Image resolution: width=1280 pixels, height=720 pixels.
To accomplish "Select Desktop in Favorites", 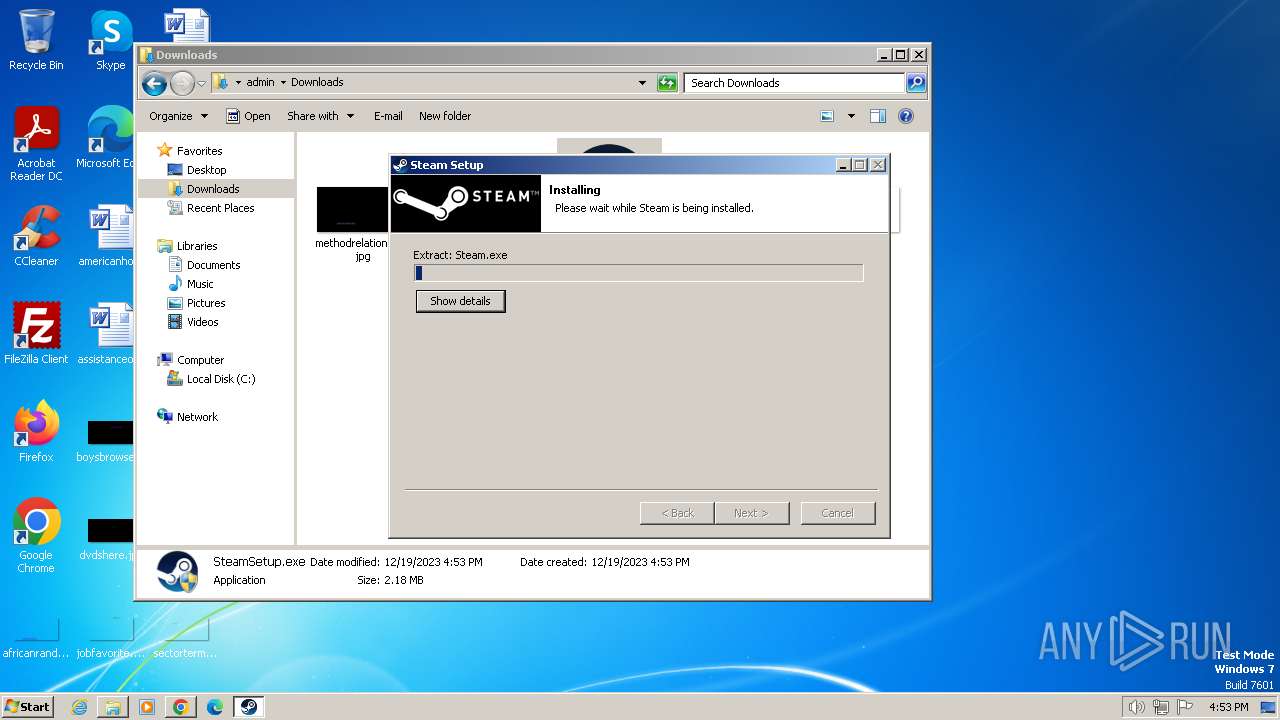I will (x=206, y=170).
